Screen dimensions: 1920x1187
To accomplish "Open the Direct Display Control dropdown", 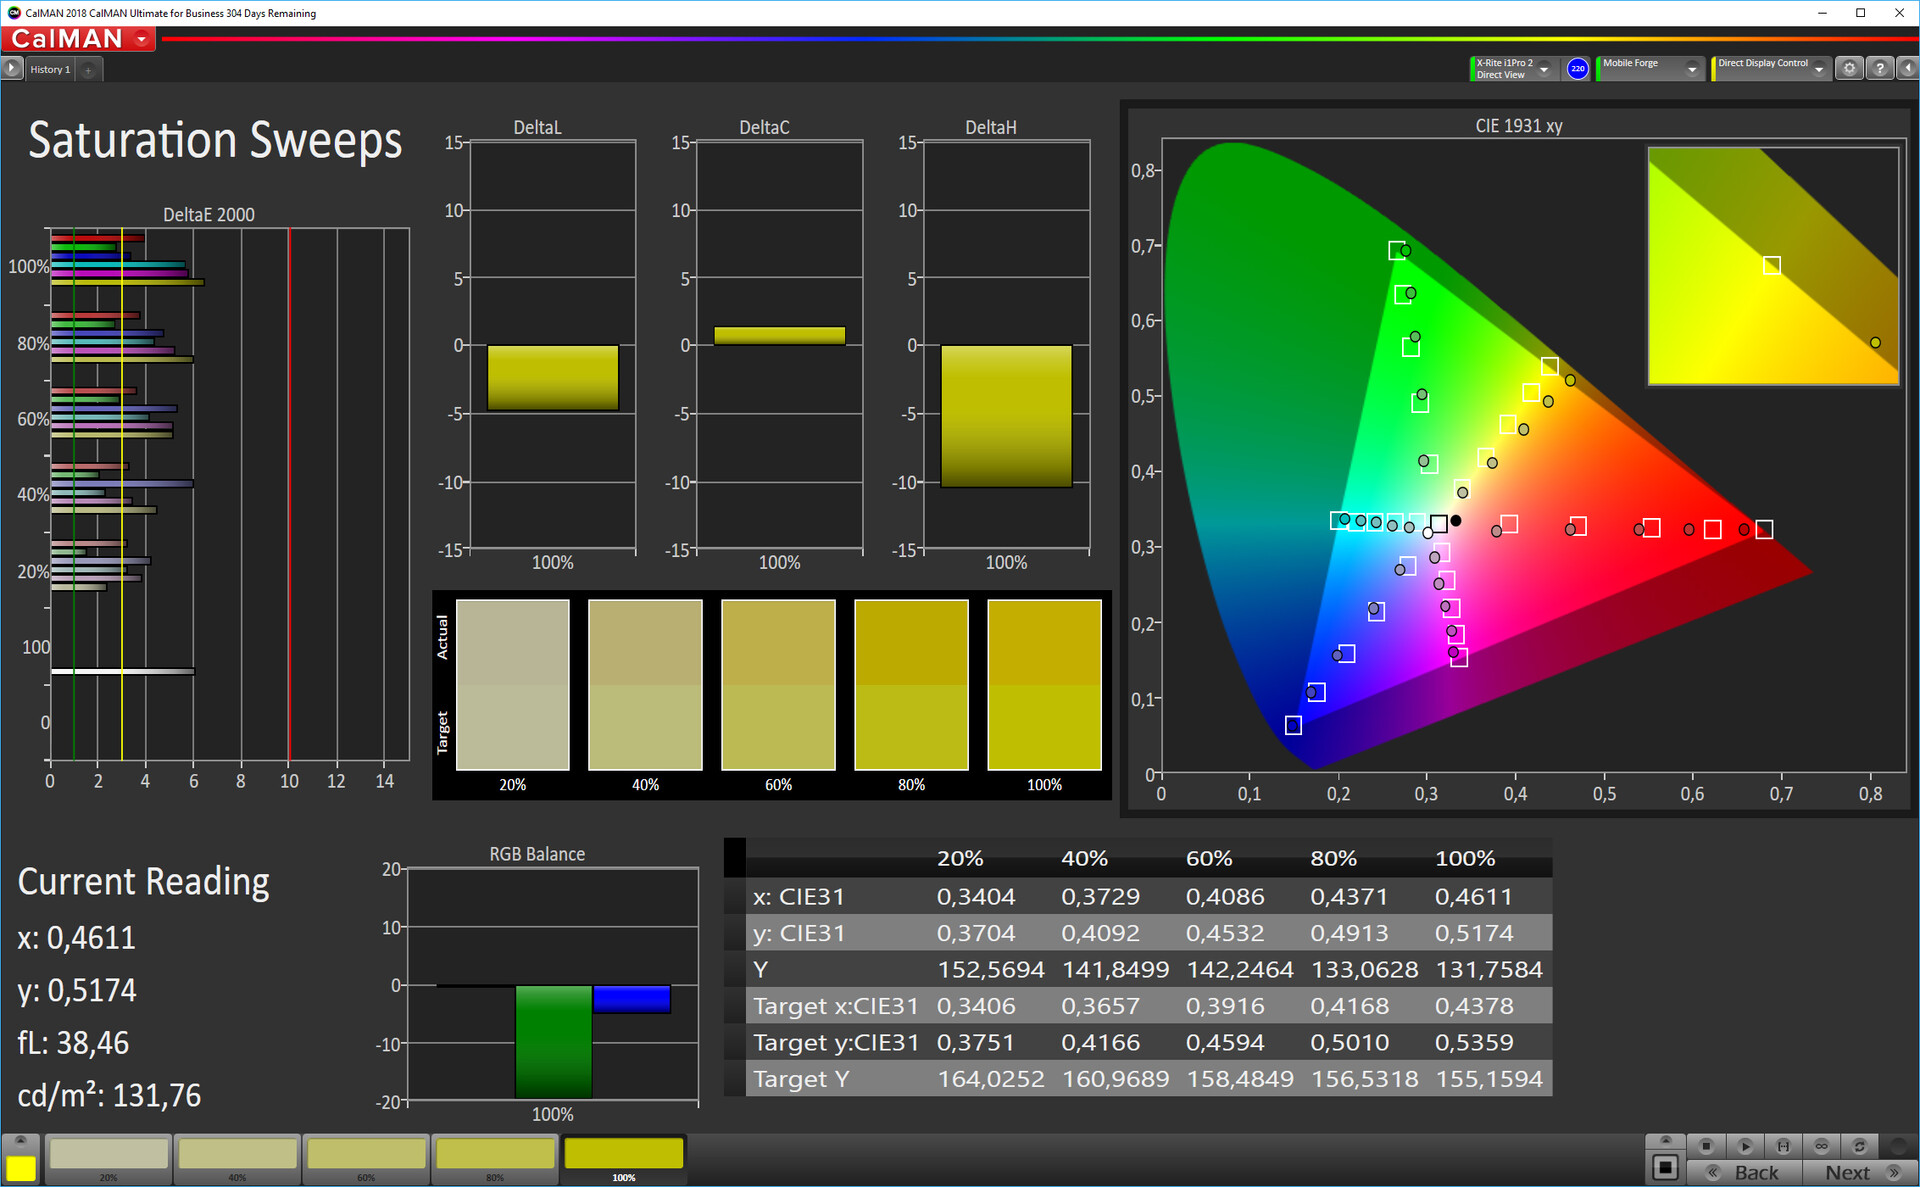I will (1819, 69).
